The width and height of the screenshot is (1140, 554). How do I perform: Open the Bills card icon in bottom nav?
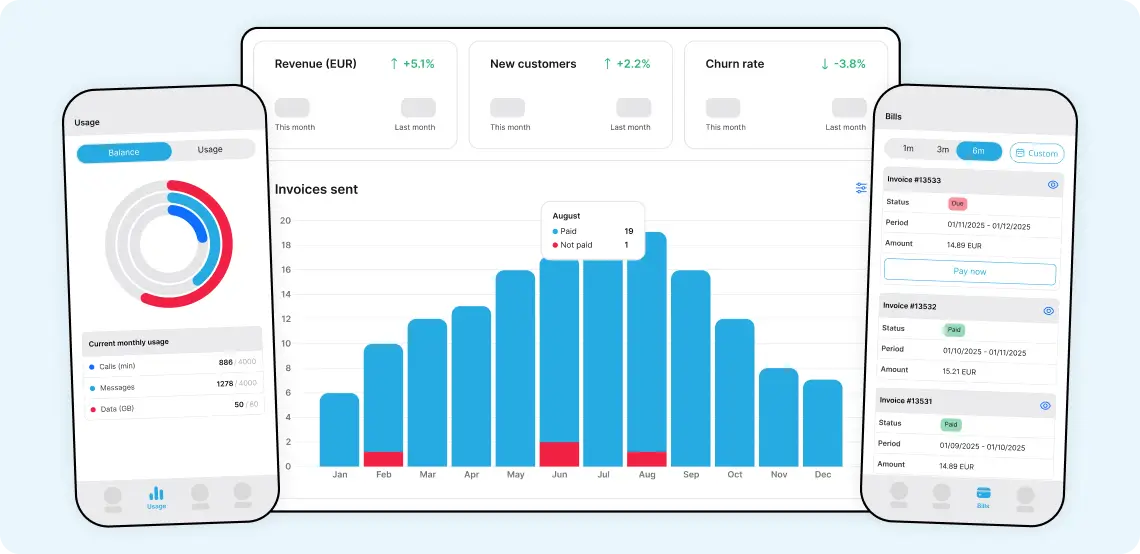click(x=983, y=493)
